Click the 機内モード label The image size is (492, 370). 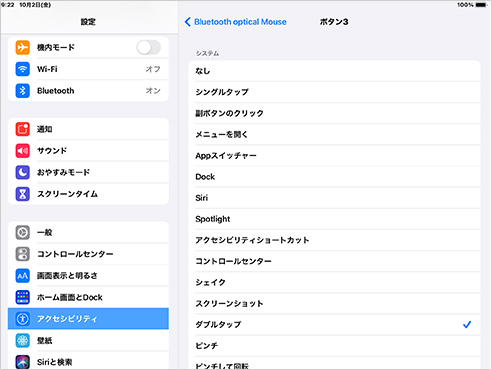(56, 47)
